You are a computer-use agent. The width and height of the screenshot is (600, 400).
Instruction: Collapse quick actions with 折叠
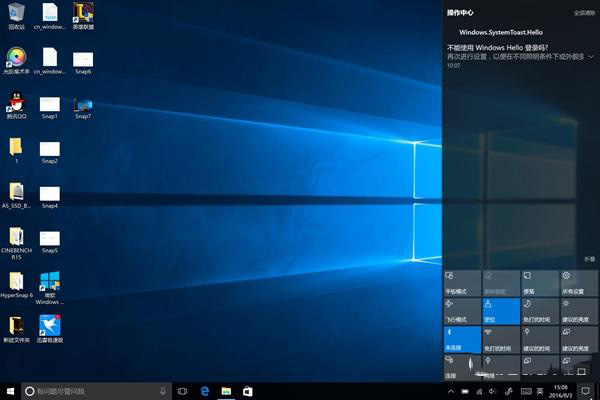[590, 259]
